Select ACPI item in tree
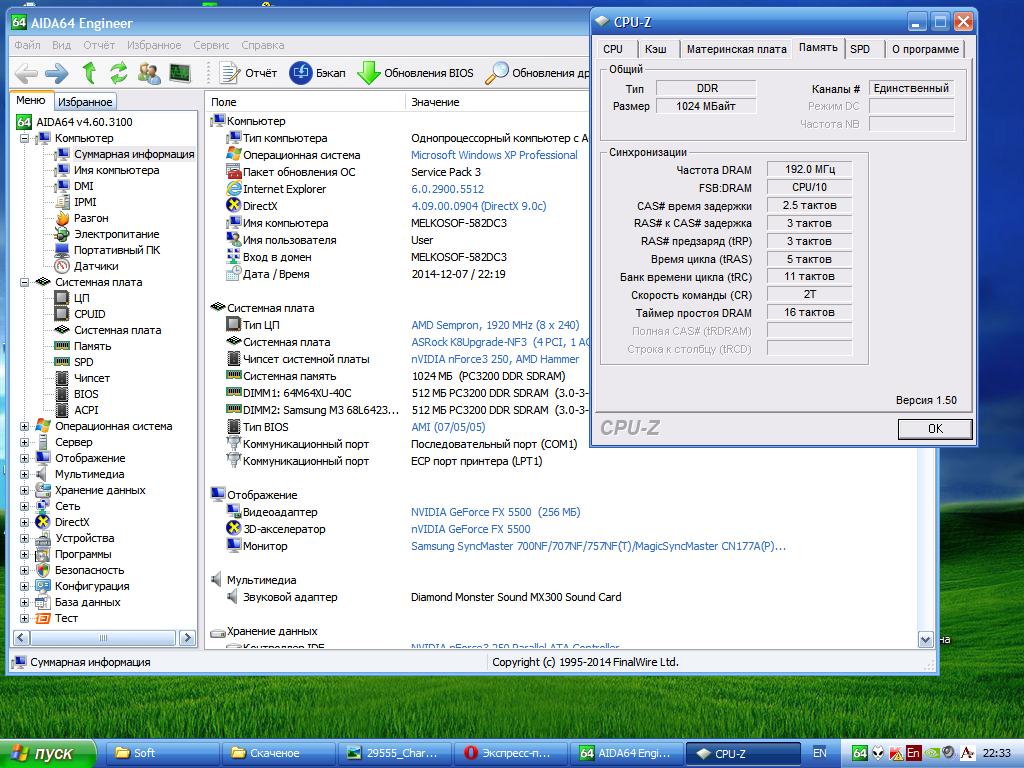The height and width of the screenshot is (768, 1024). click(x=86, y=410)
